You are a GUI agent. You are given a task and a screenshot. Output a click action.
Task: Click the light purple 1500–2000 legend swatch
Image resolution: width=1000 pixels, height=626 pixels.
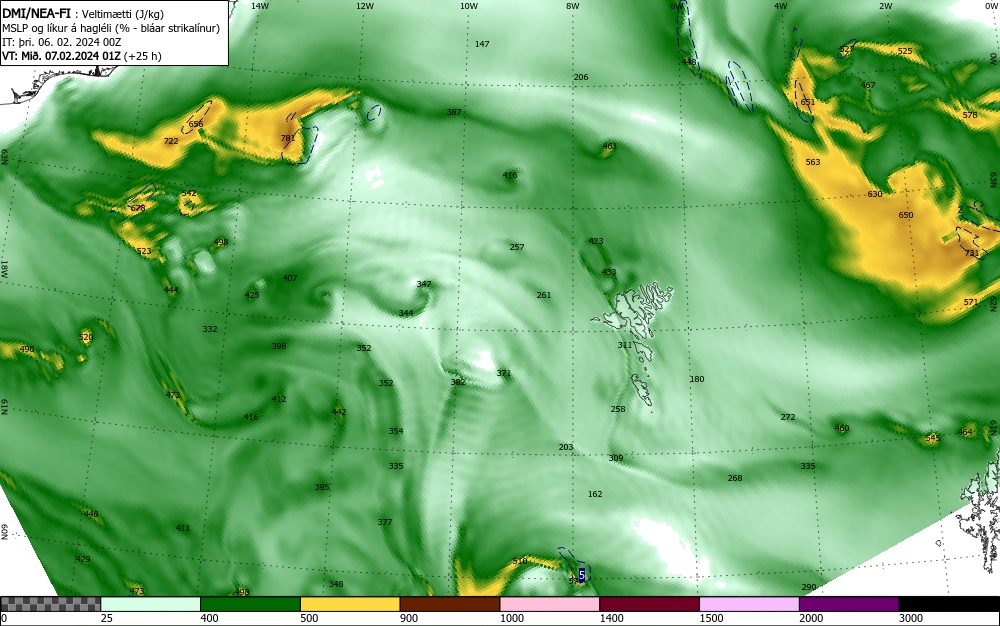pos(749,604)
